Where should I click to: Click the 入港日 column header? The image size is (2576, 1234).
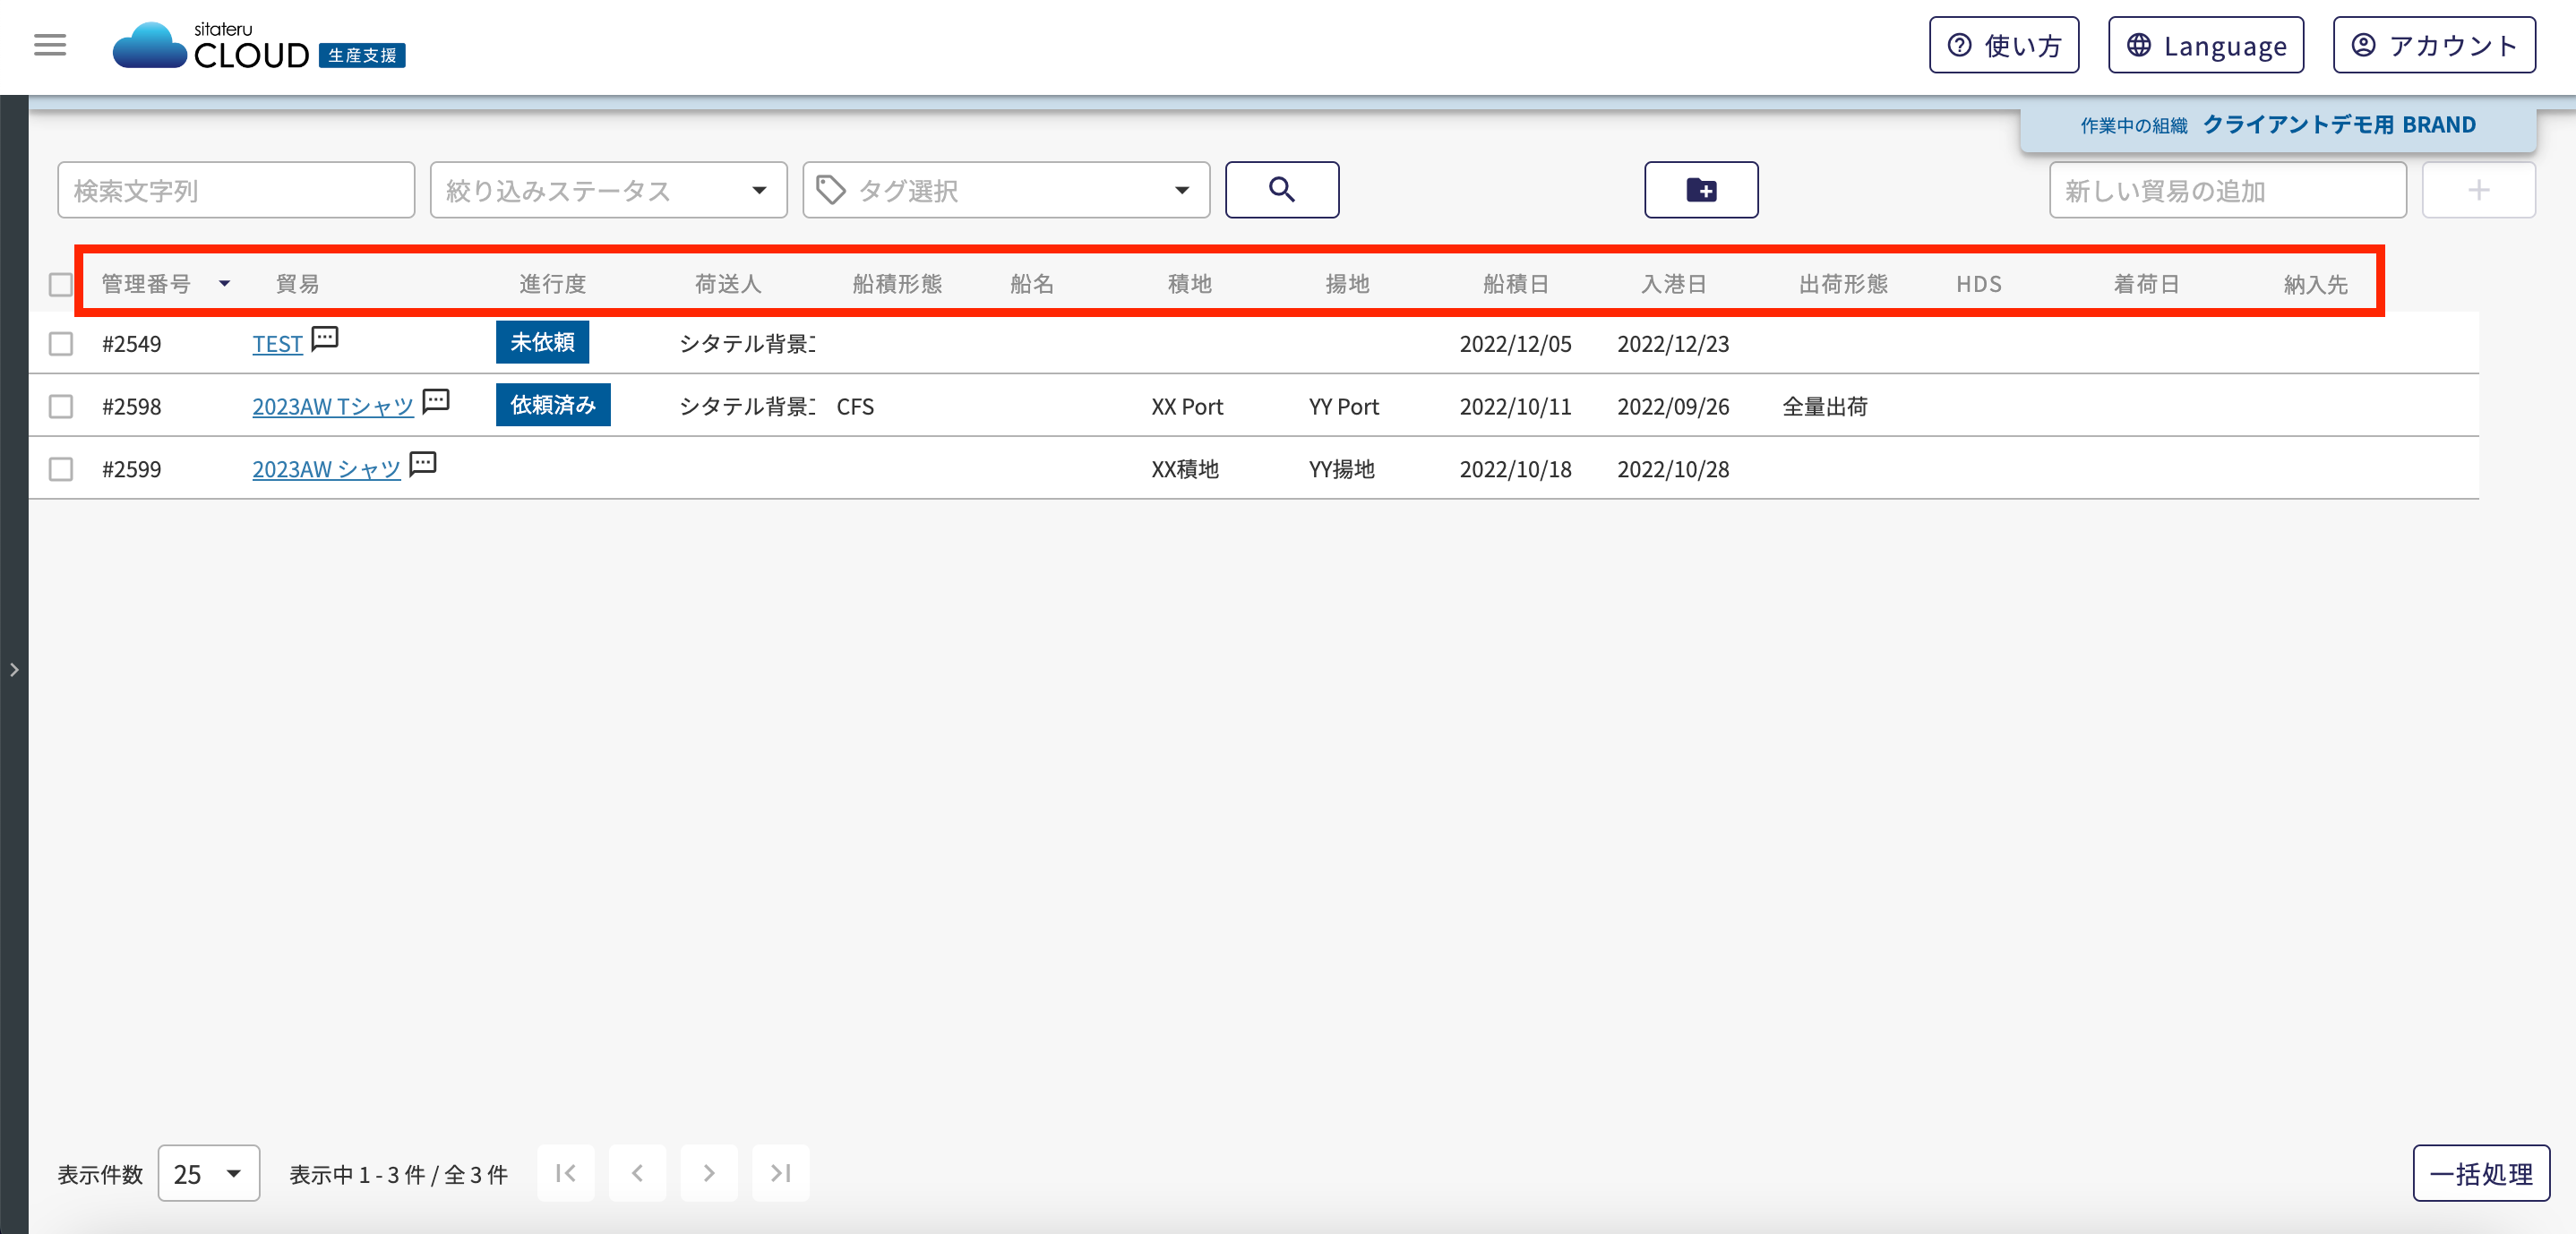1674,284
